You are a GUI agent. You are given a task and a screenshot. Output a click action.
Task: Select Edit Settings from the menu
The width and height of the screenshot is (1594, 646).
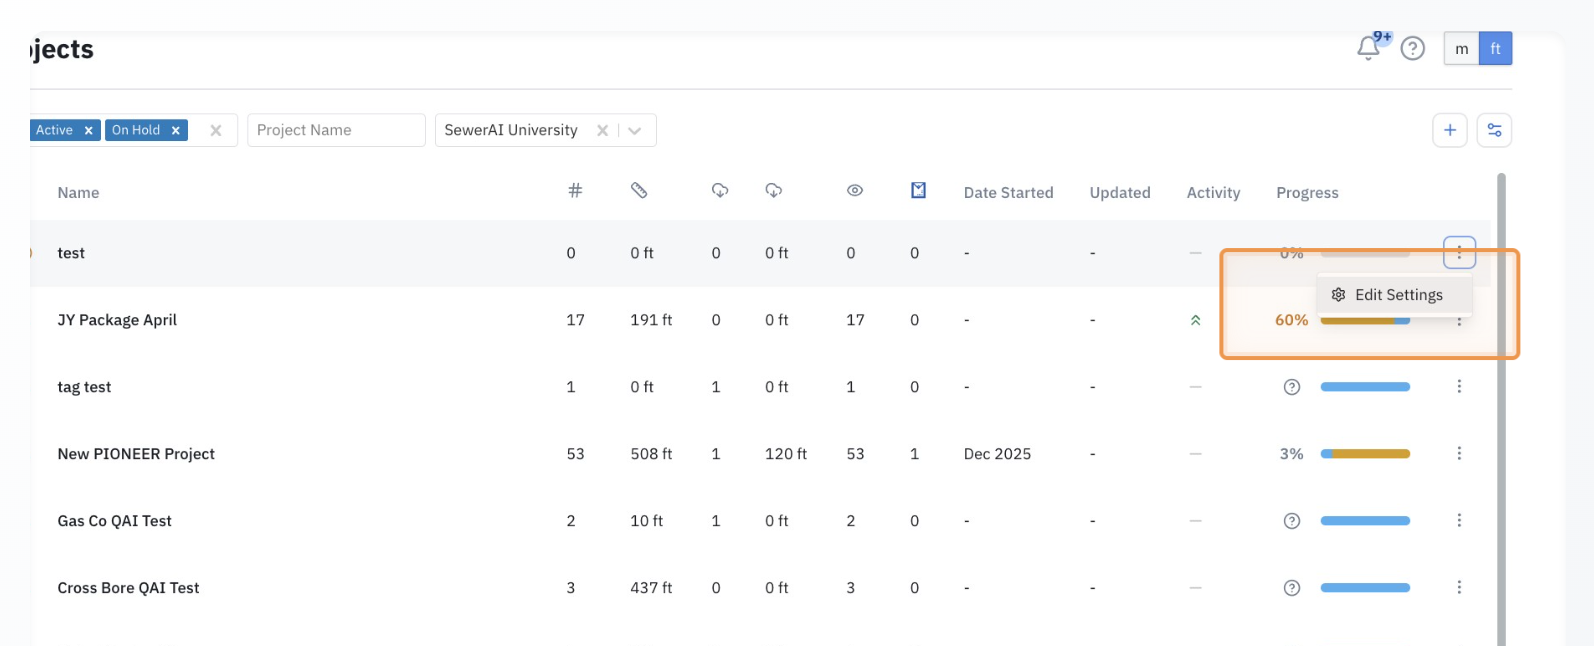tap(1397, 295)
